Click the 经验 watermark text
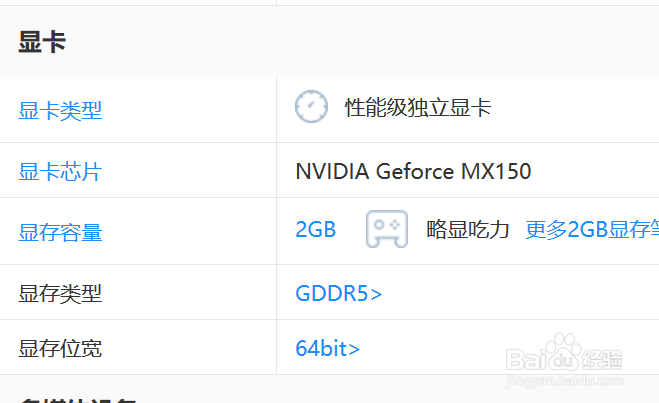The width and height of the screenshot is (659, 403). click(x=604, y=358)
